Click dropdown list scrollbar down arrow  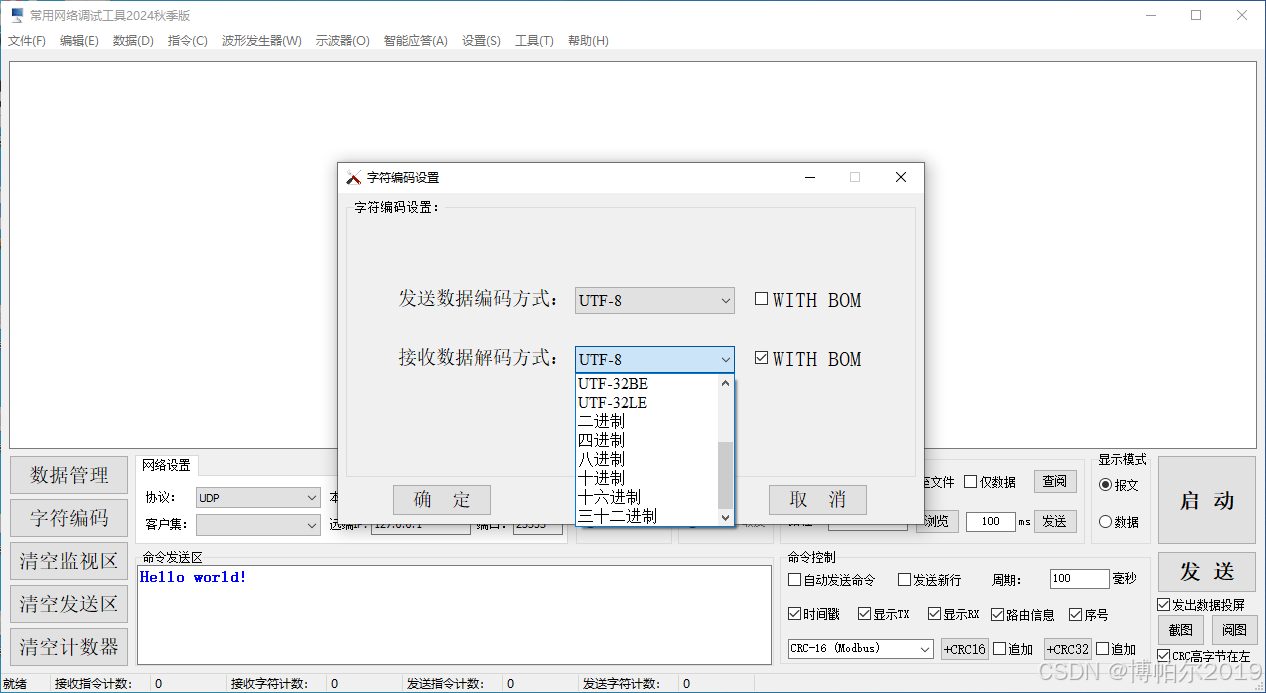[726, 517]
